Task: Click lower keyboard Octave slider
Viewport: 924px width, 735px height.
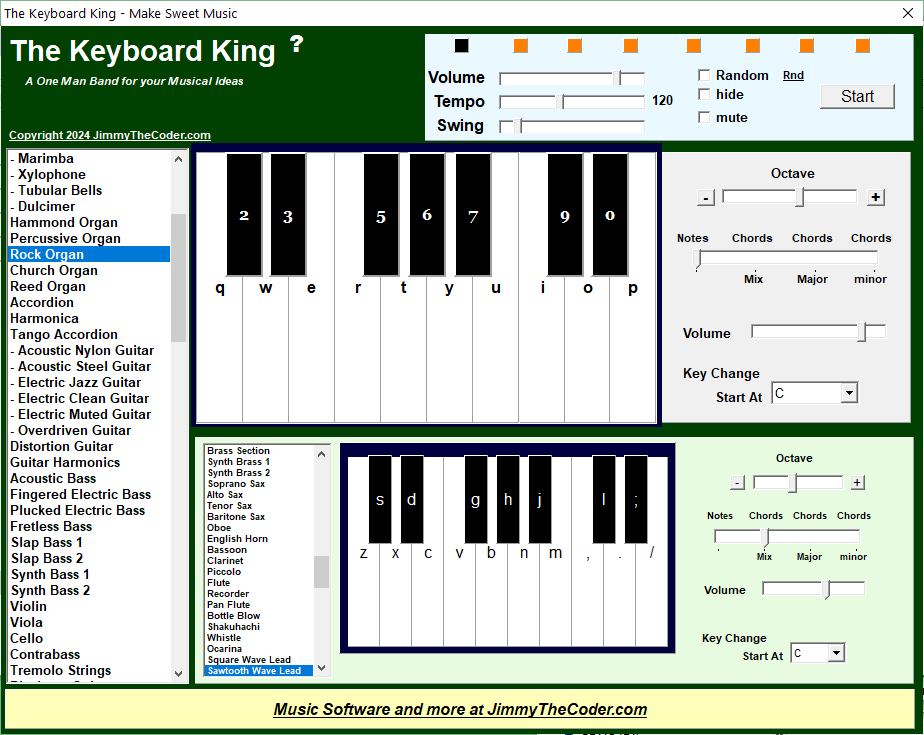Action: point(798,483)
